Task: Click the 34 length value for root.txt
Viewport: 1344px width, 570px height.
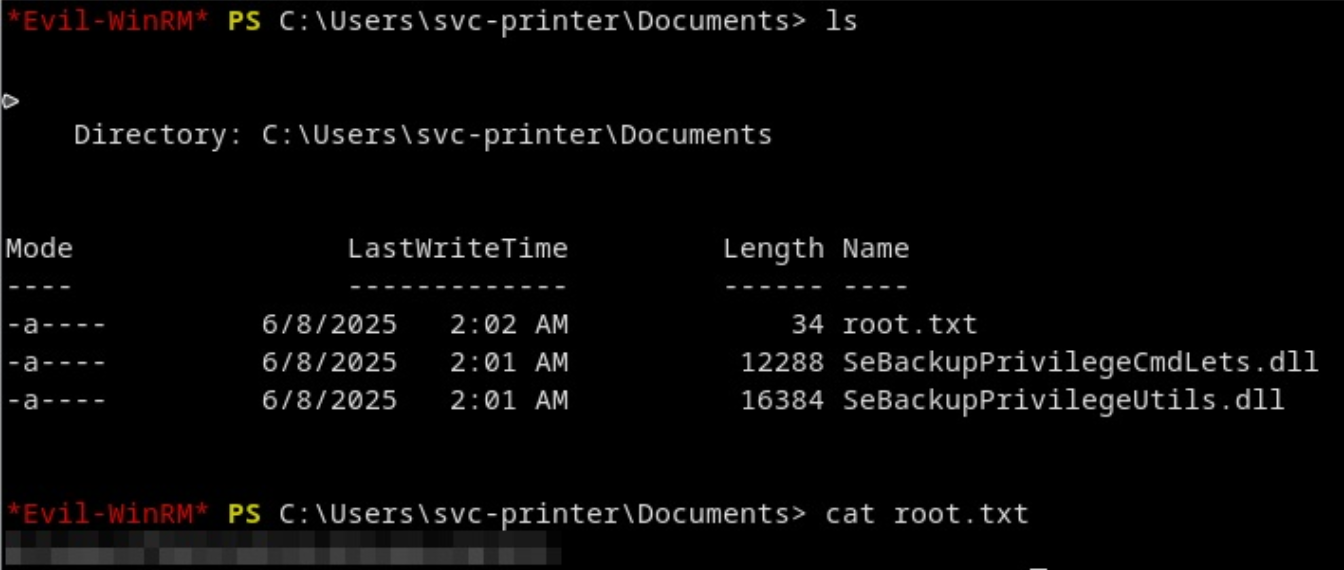Action: (808, 324)
